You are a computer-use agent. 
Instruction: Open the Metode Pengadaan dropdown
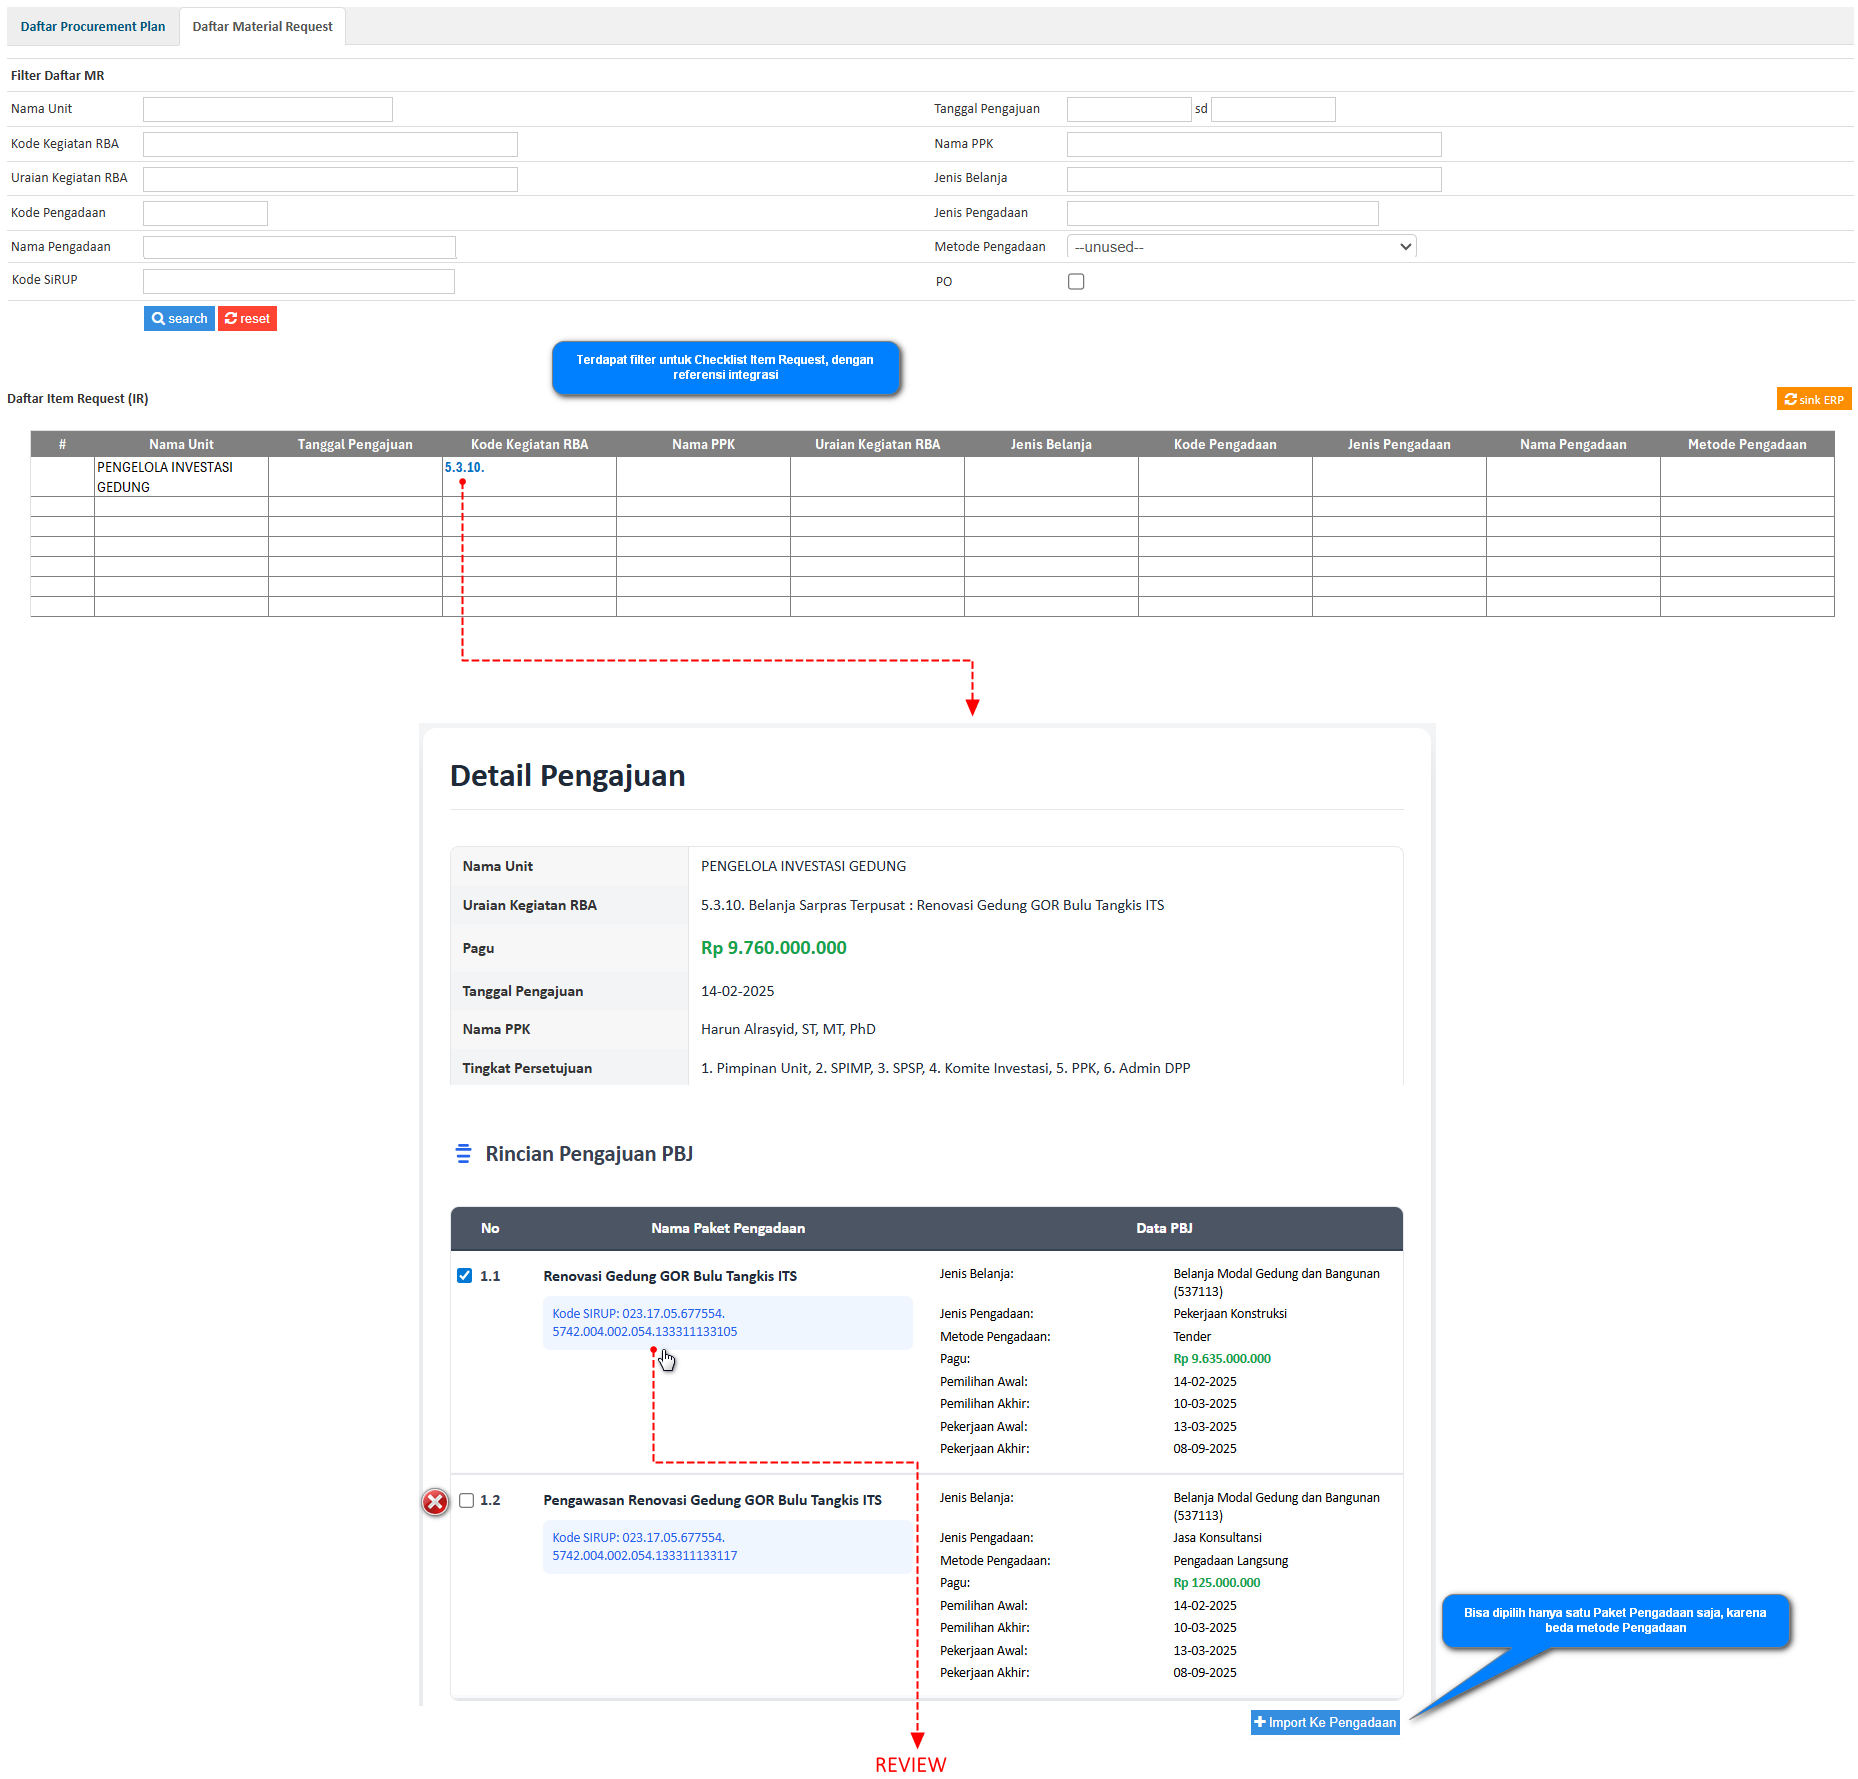tap(1241, 247)
